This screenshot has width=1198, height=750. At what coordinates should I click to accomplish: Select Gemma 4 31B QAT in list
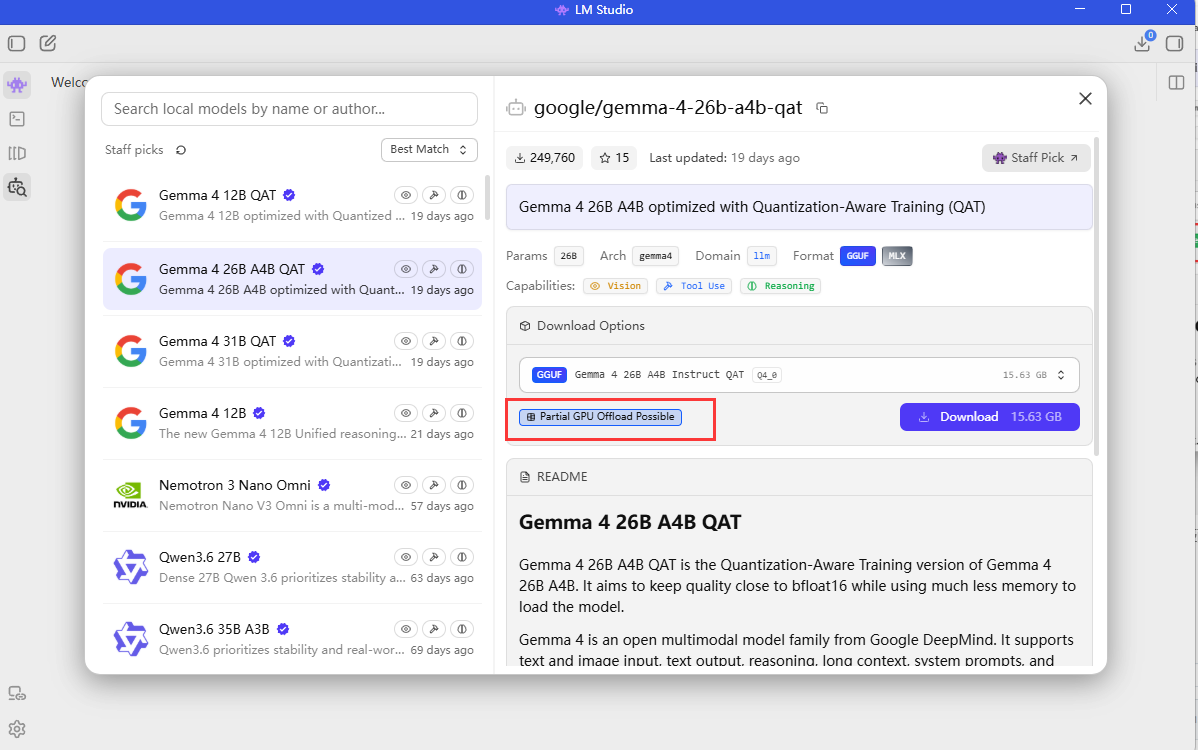click(293, 351)
